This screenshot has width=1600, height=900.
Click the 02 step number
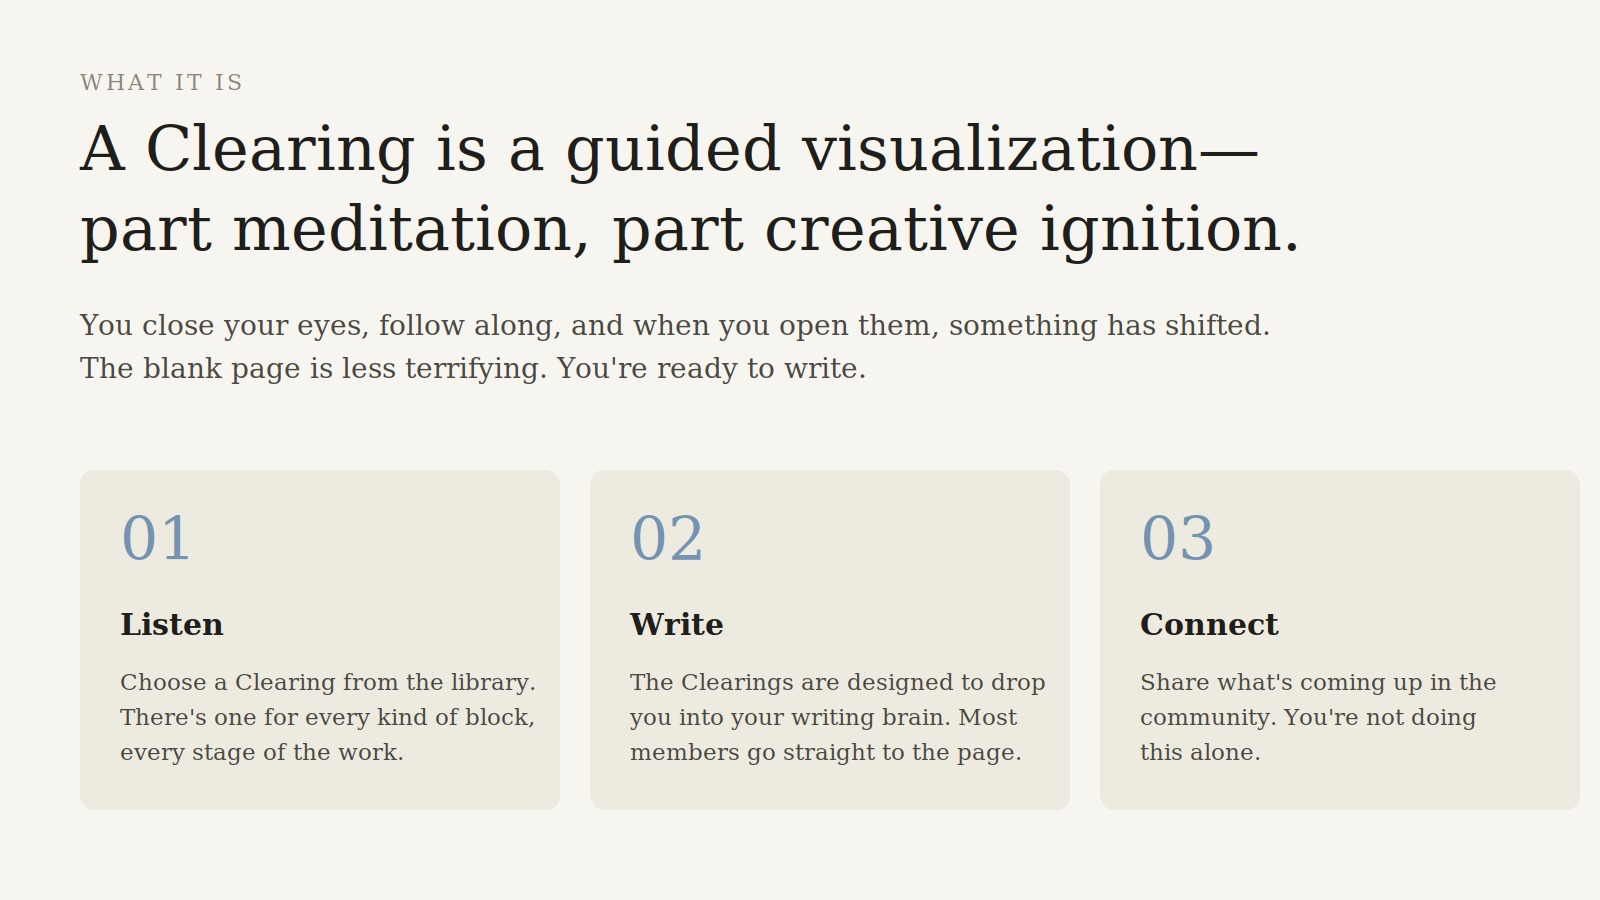pyautogui.click(x=667, y=539)
